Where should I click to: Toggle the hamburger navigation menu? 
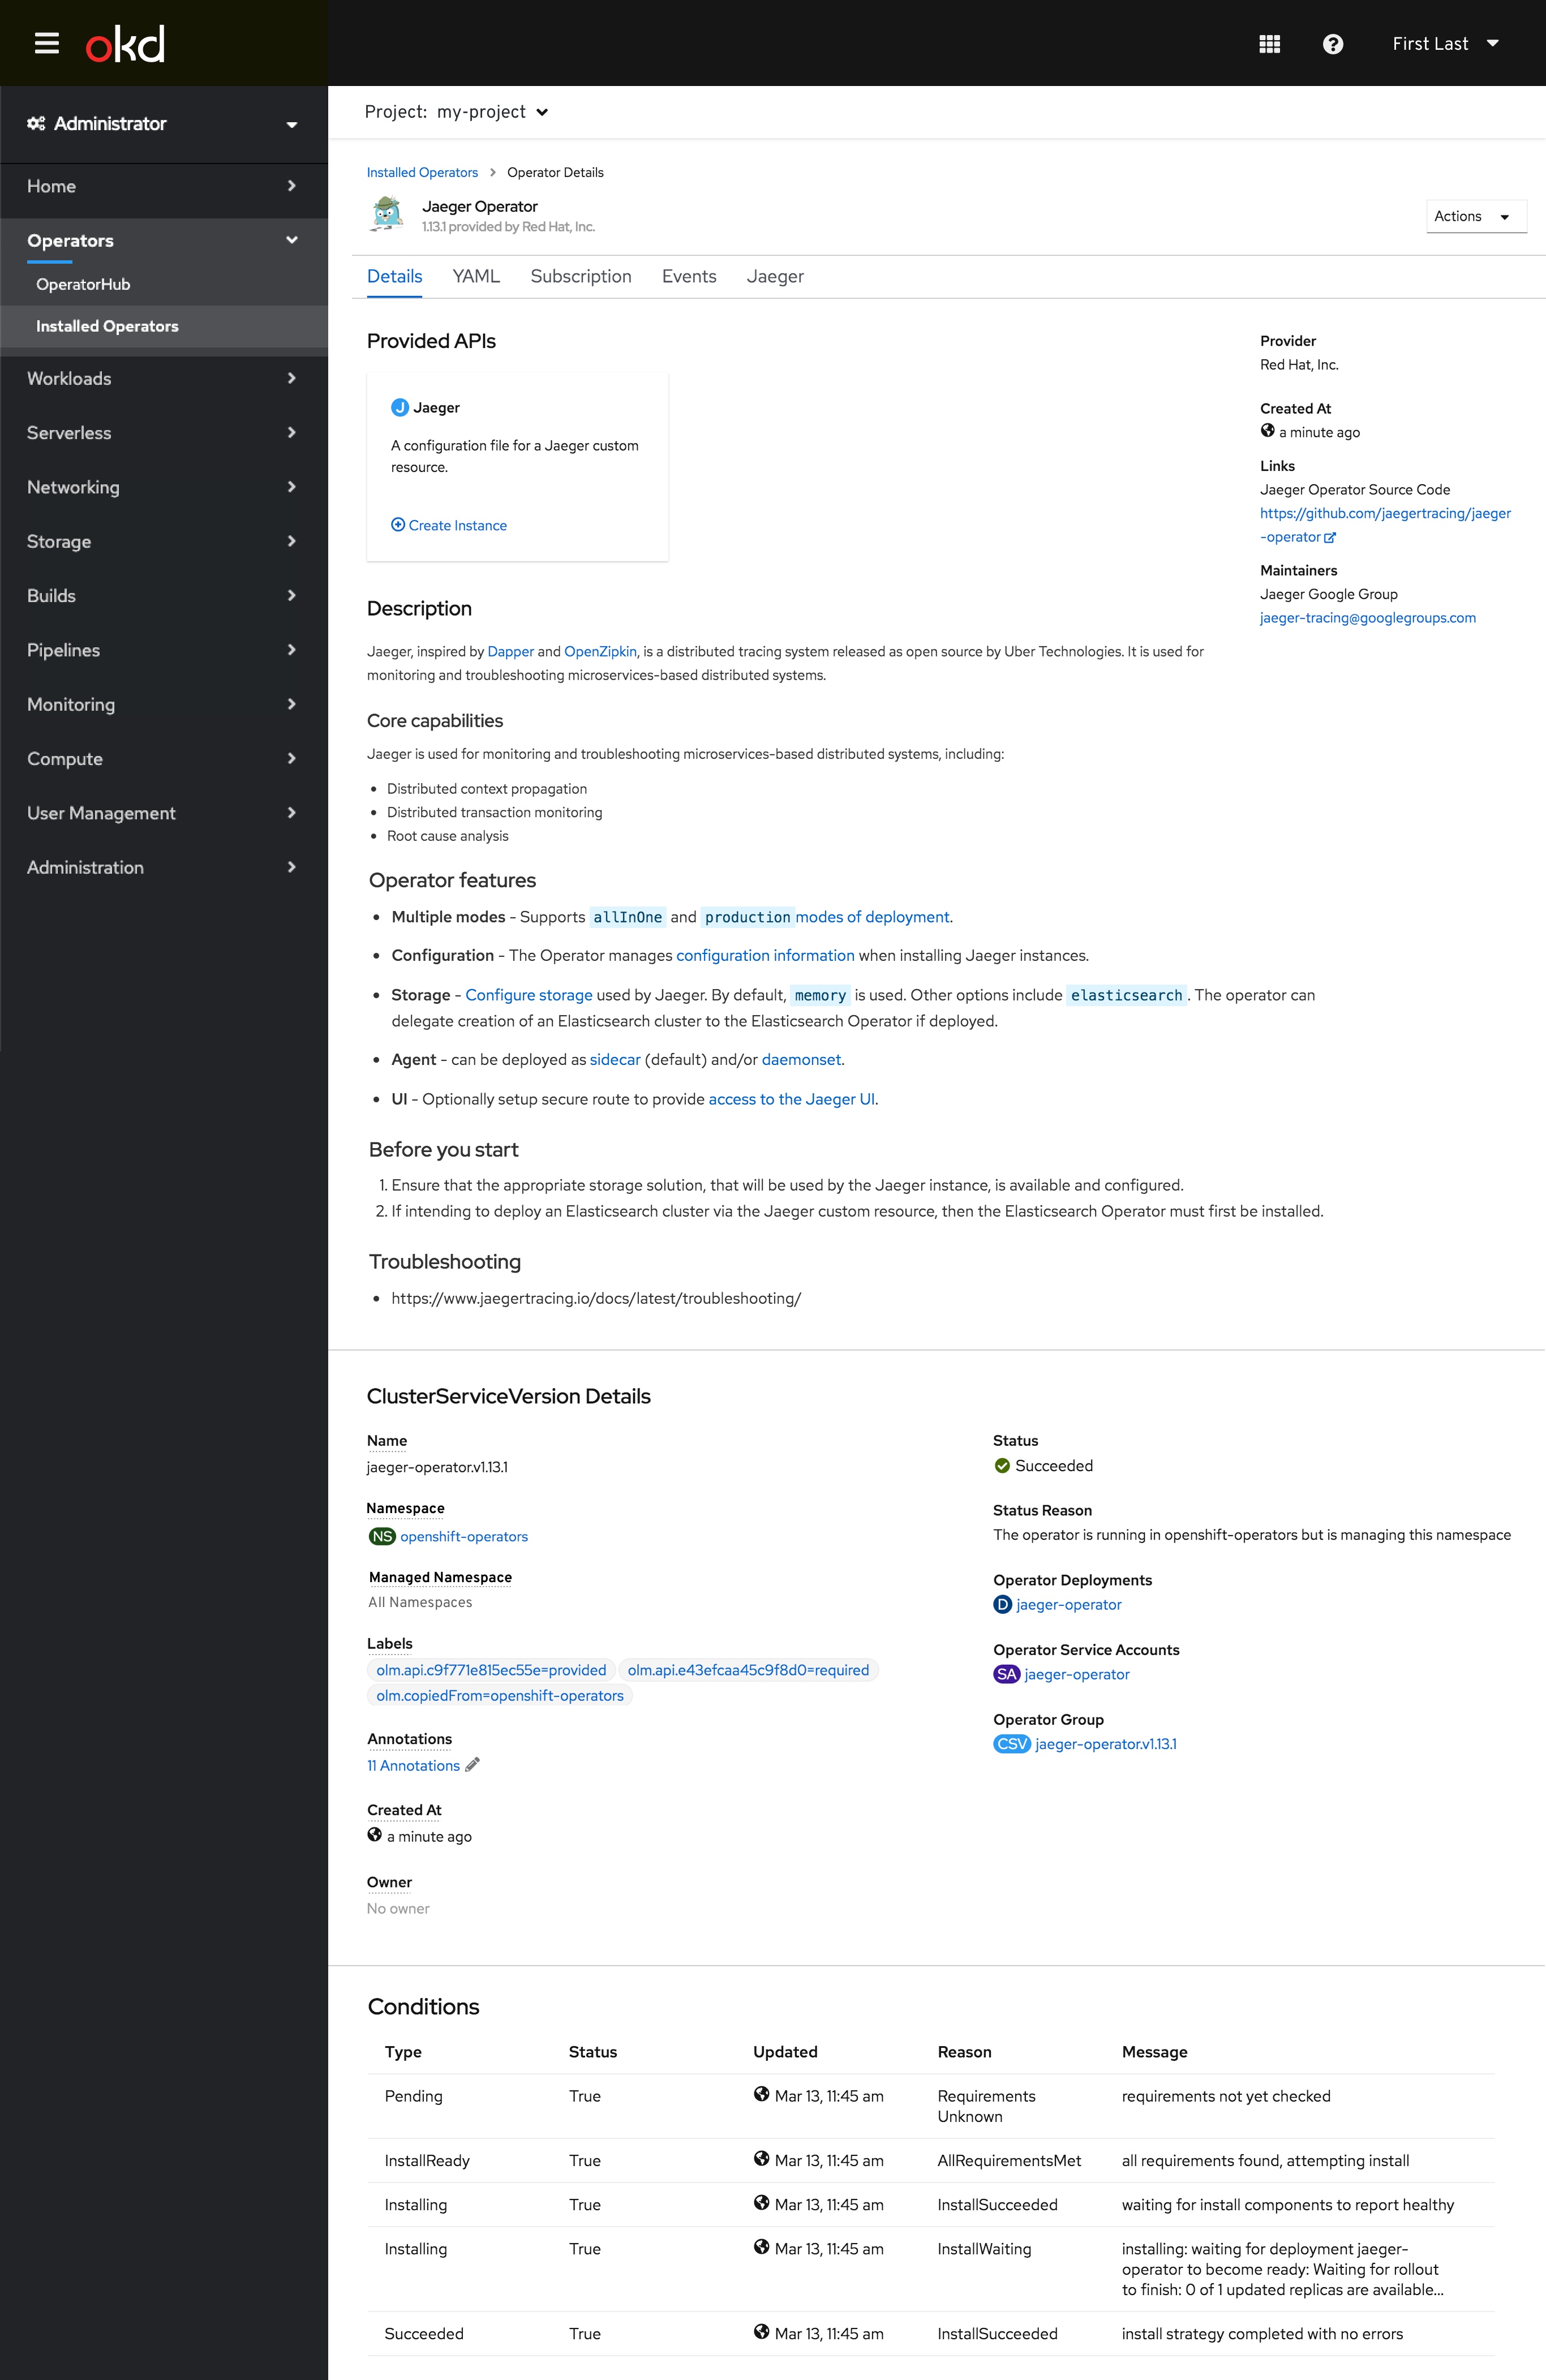47,43
